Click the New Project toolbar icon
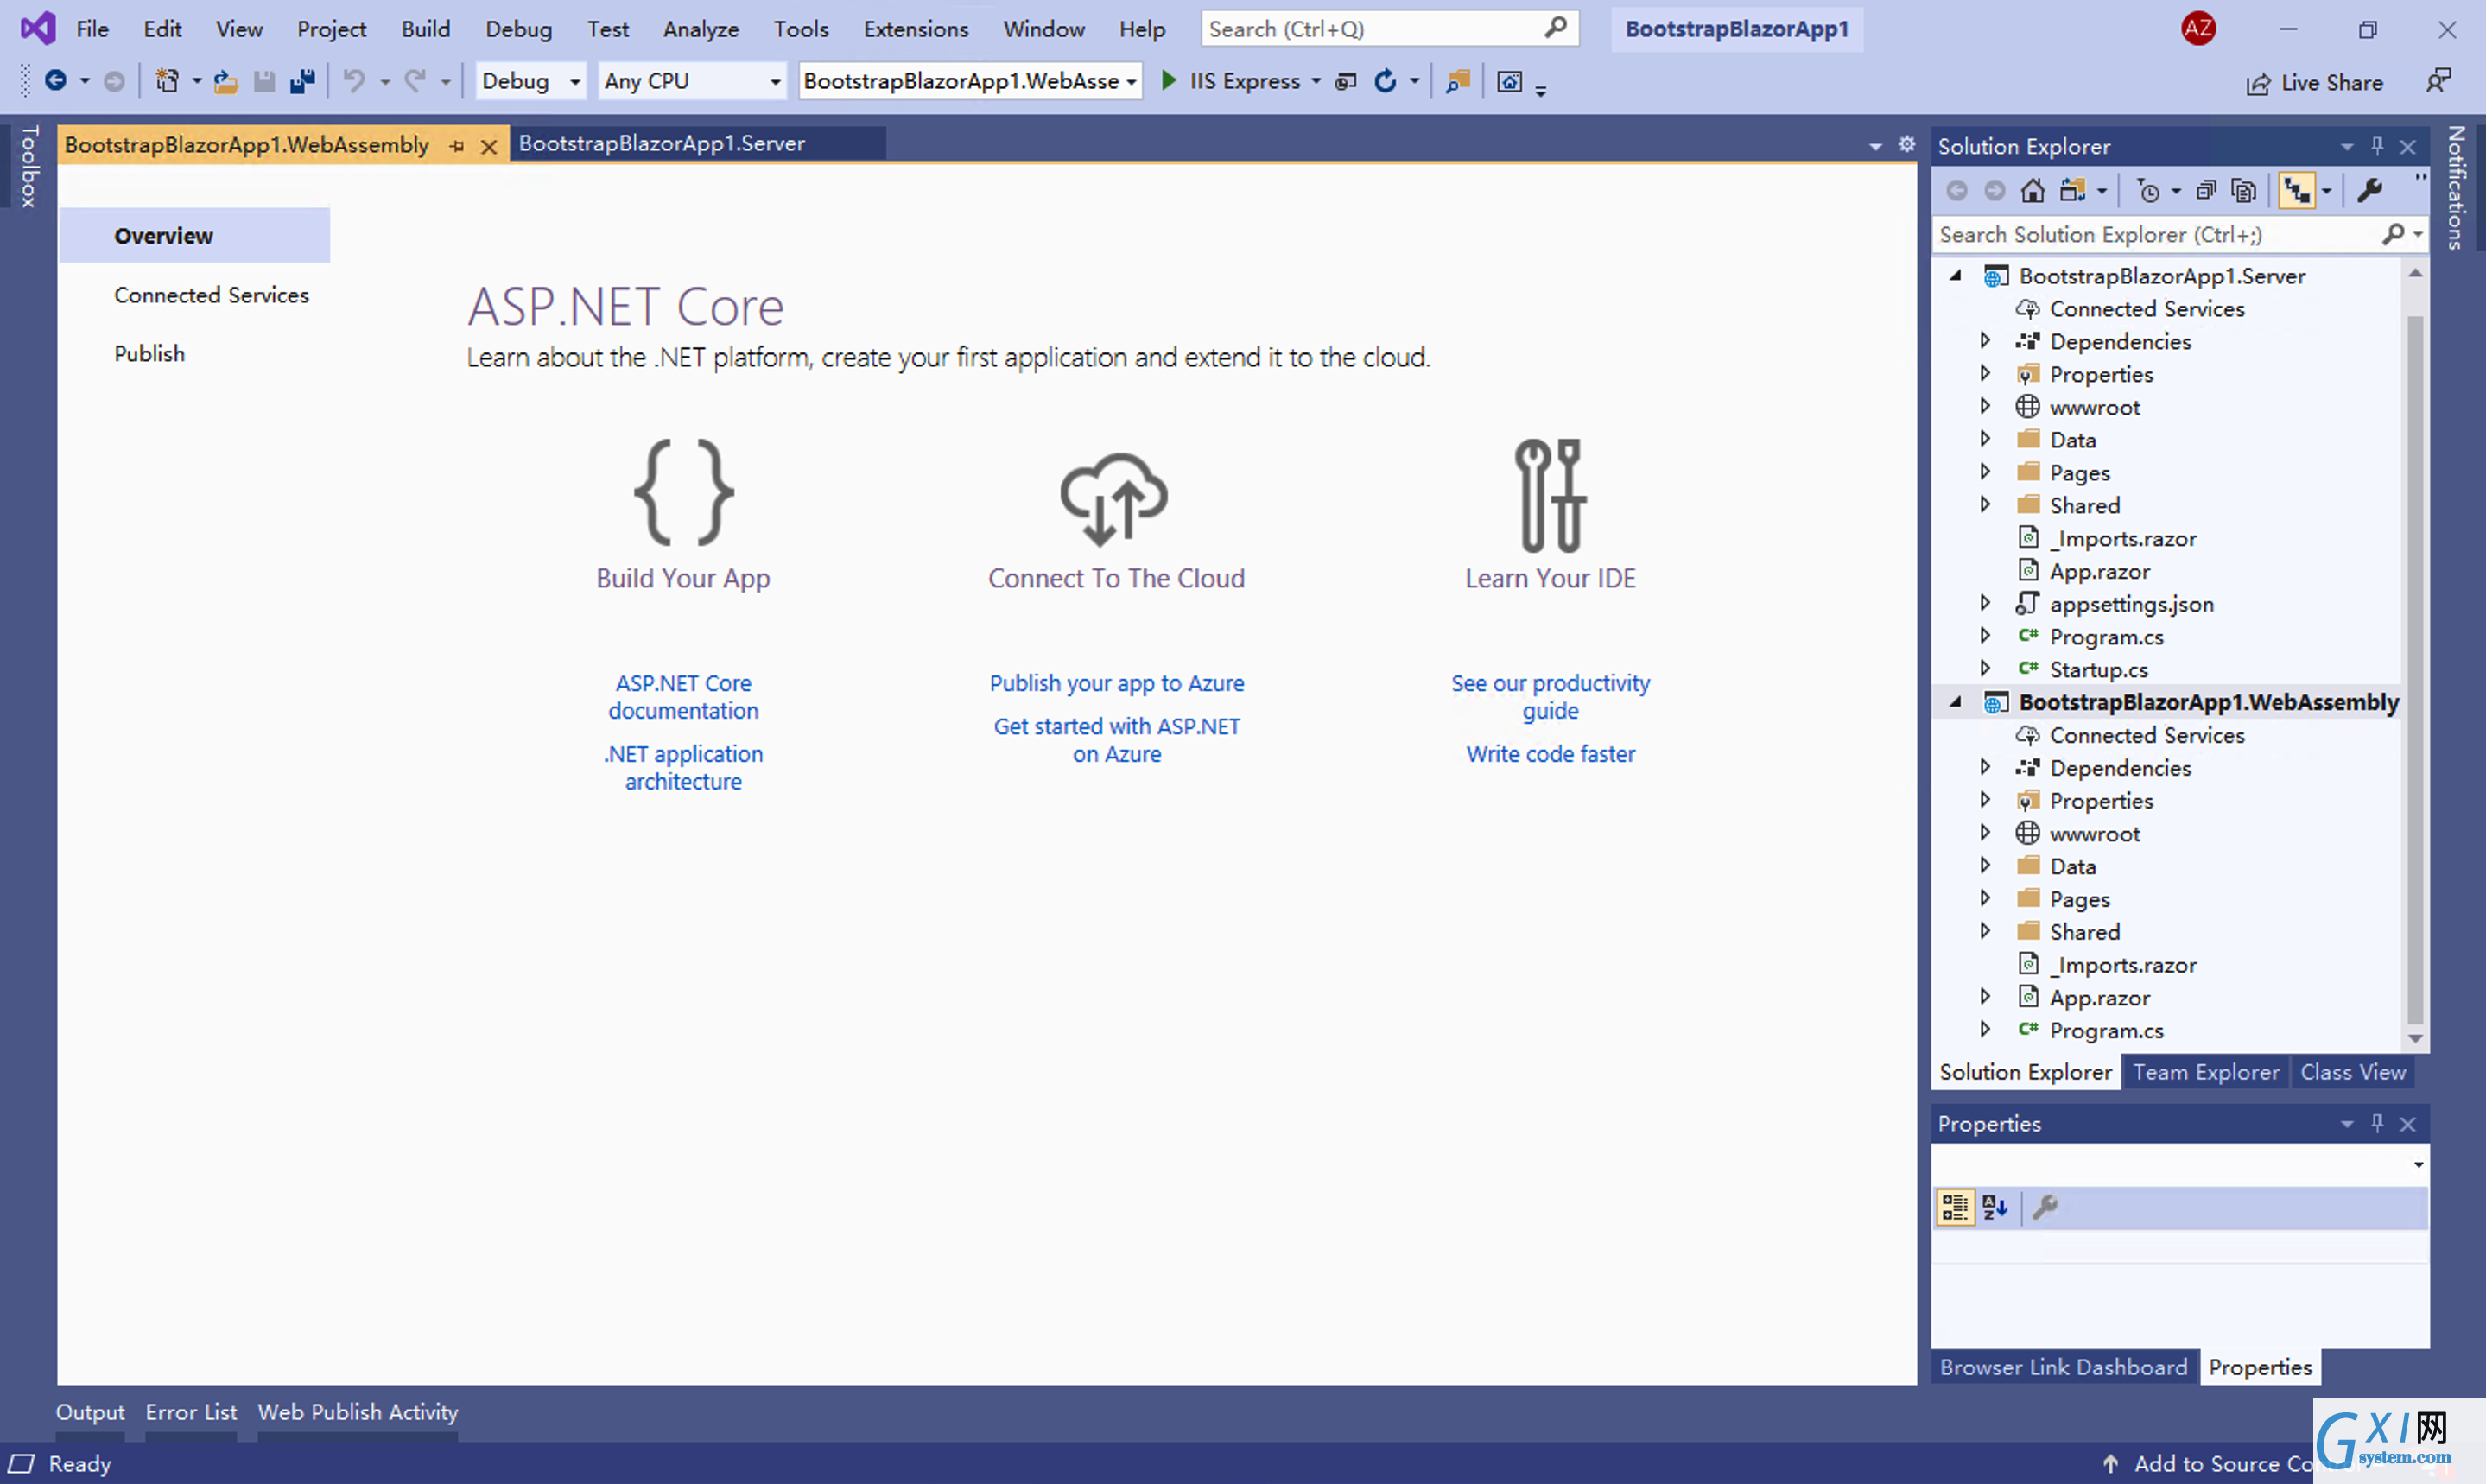Screen dimensions: 2486x1484 167,81
